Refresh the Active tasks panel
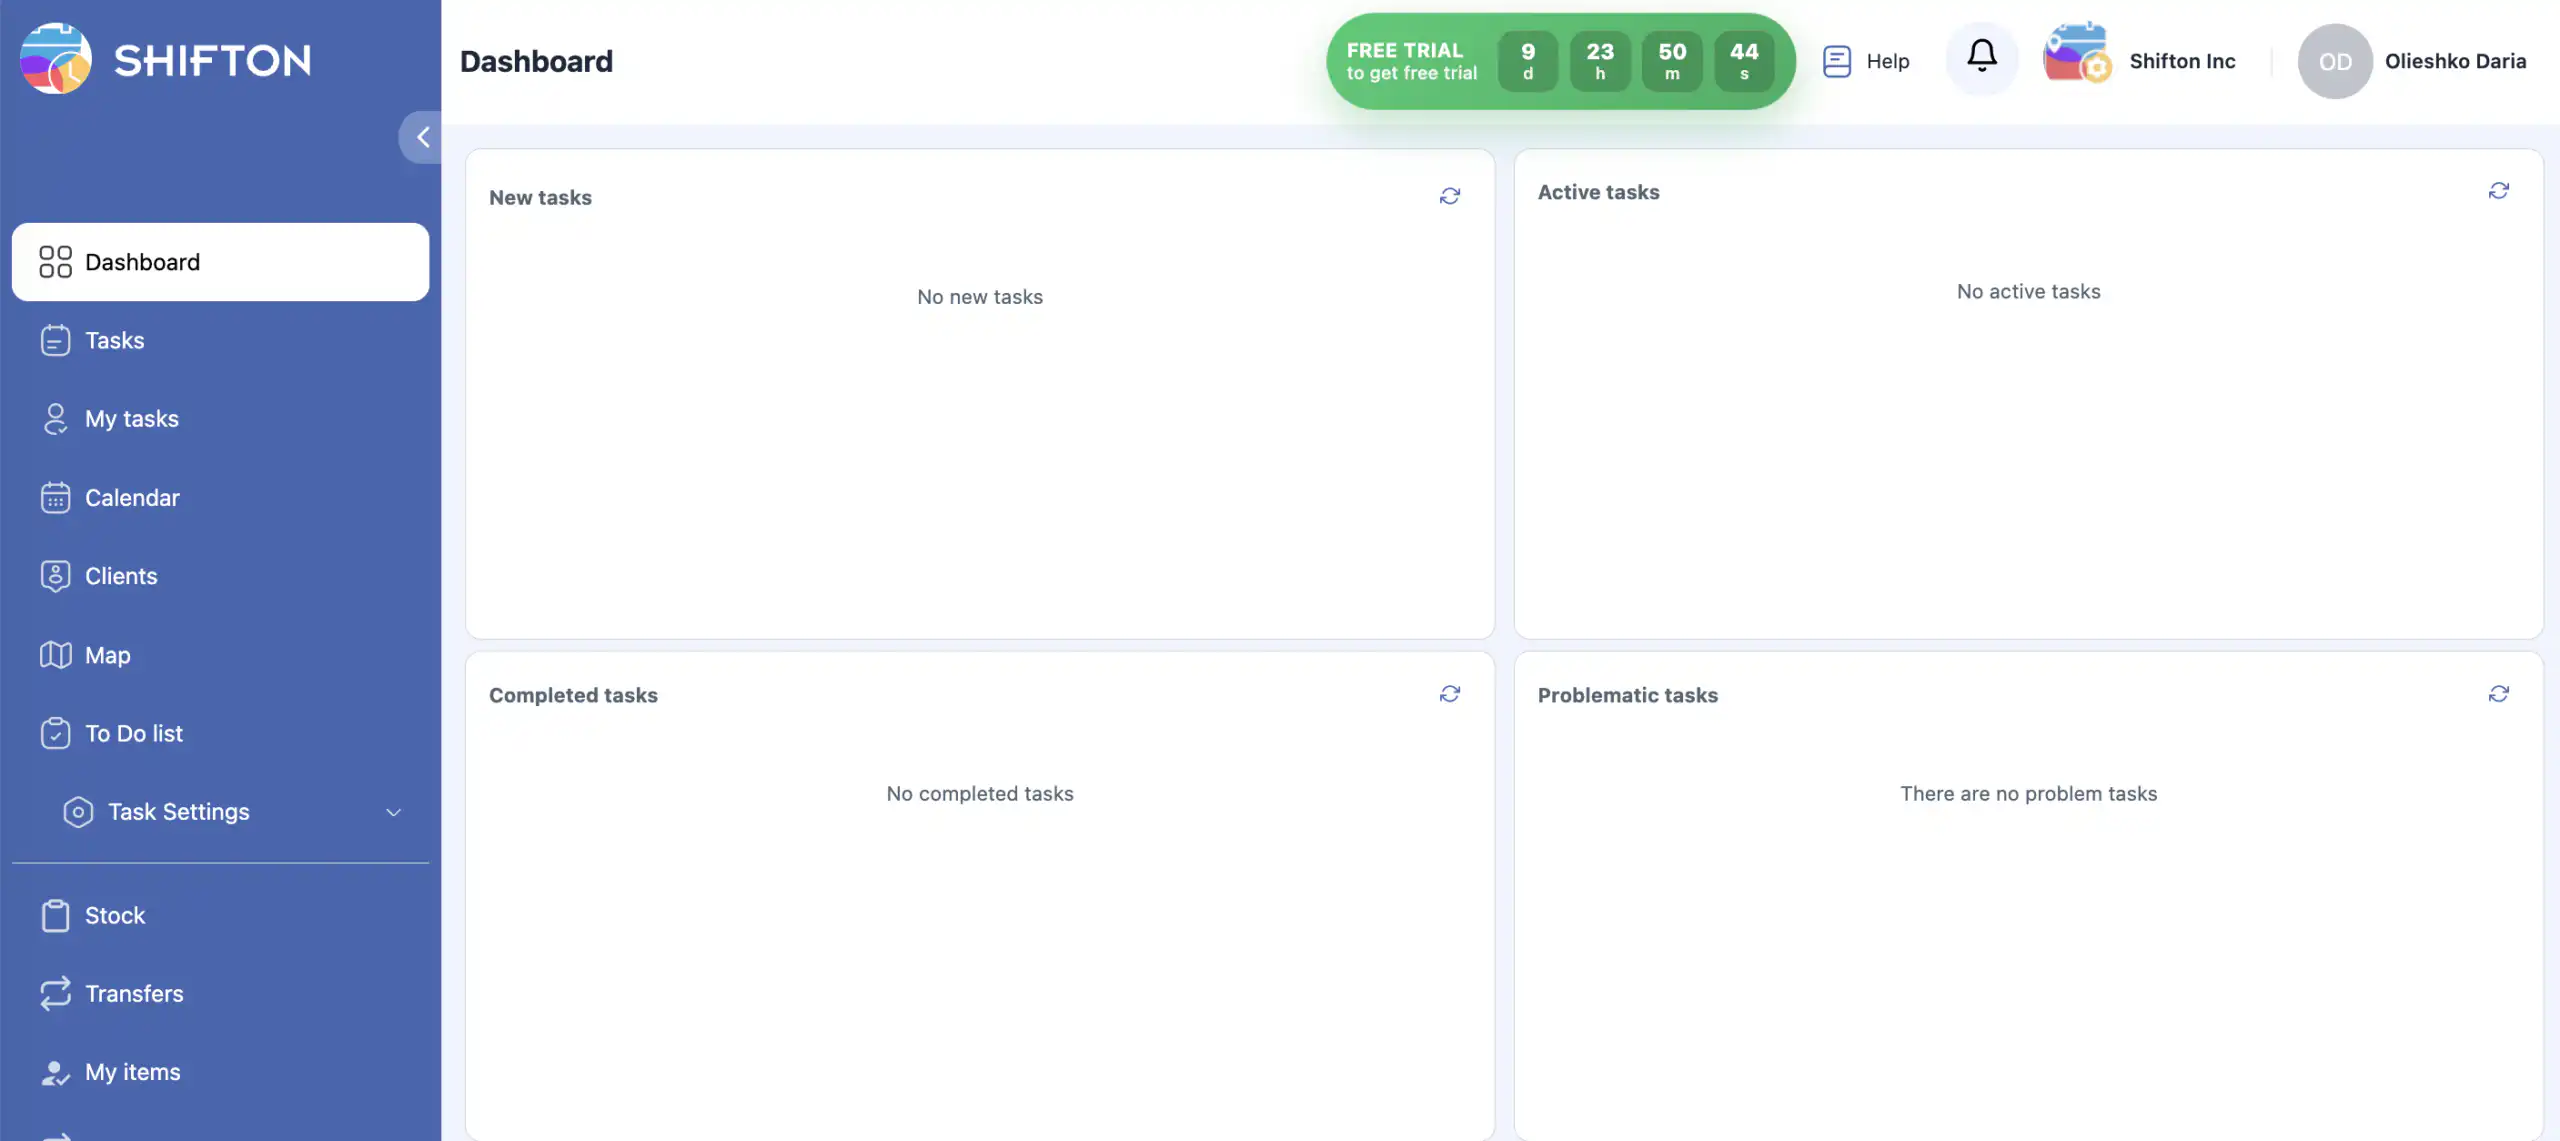 coord(2498,191)
